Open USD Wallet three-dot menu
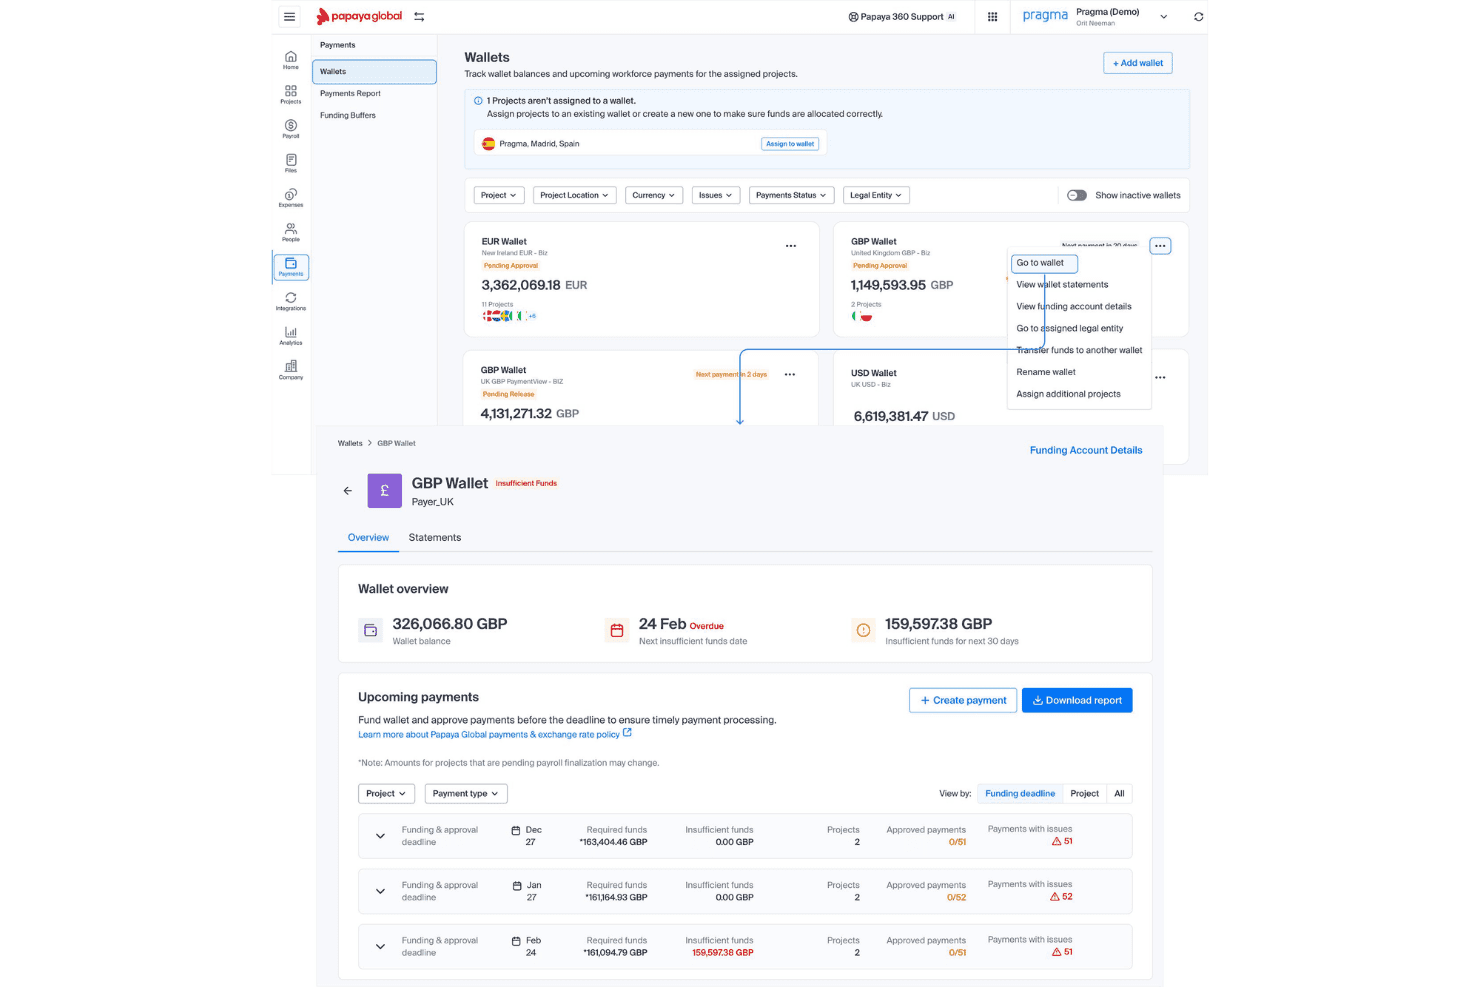This screenshot has width=1480, height=987. point(1160,378)
